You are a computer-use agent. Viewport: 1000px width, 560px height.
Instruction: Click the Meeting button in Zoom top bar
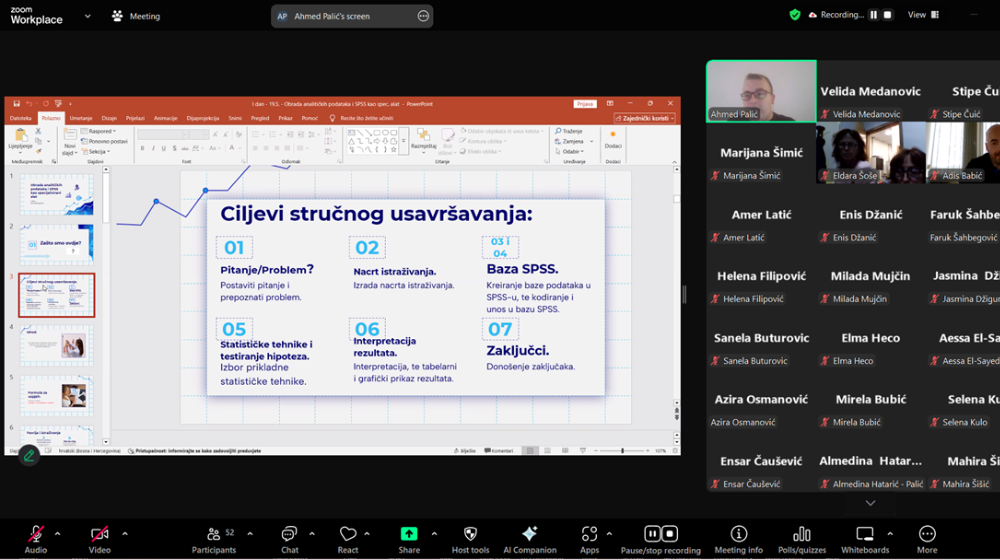[136, 16]
